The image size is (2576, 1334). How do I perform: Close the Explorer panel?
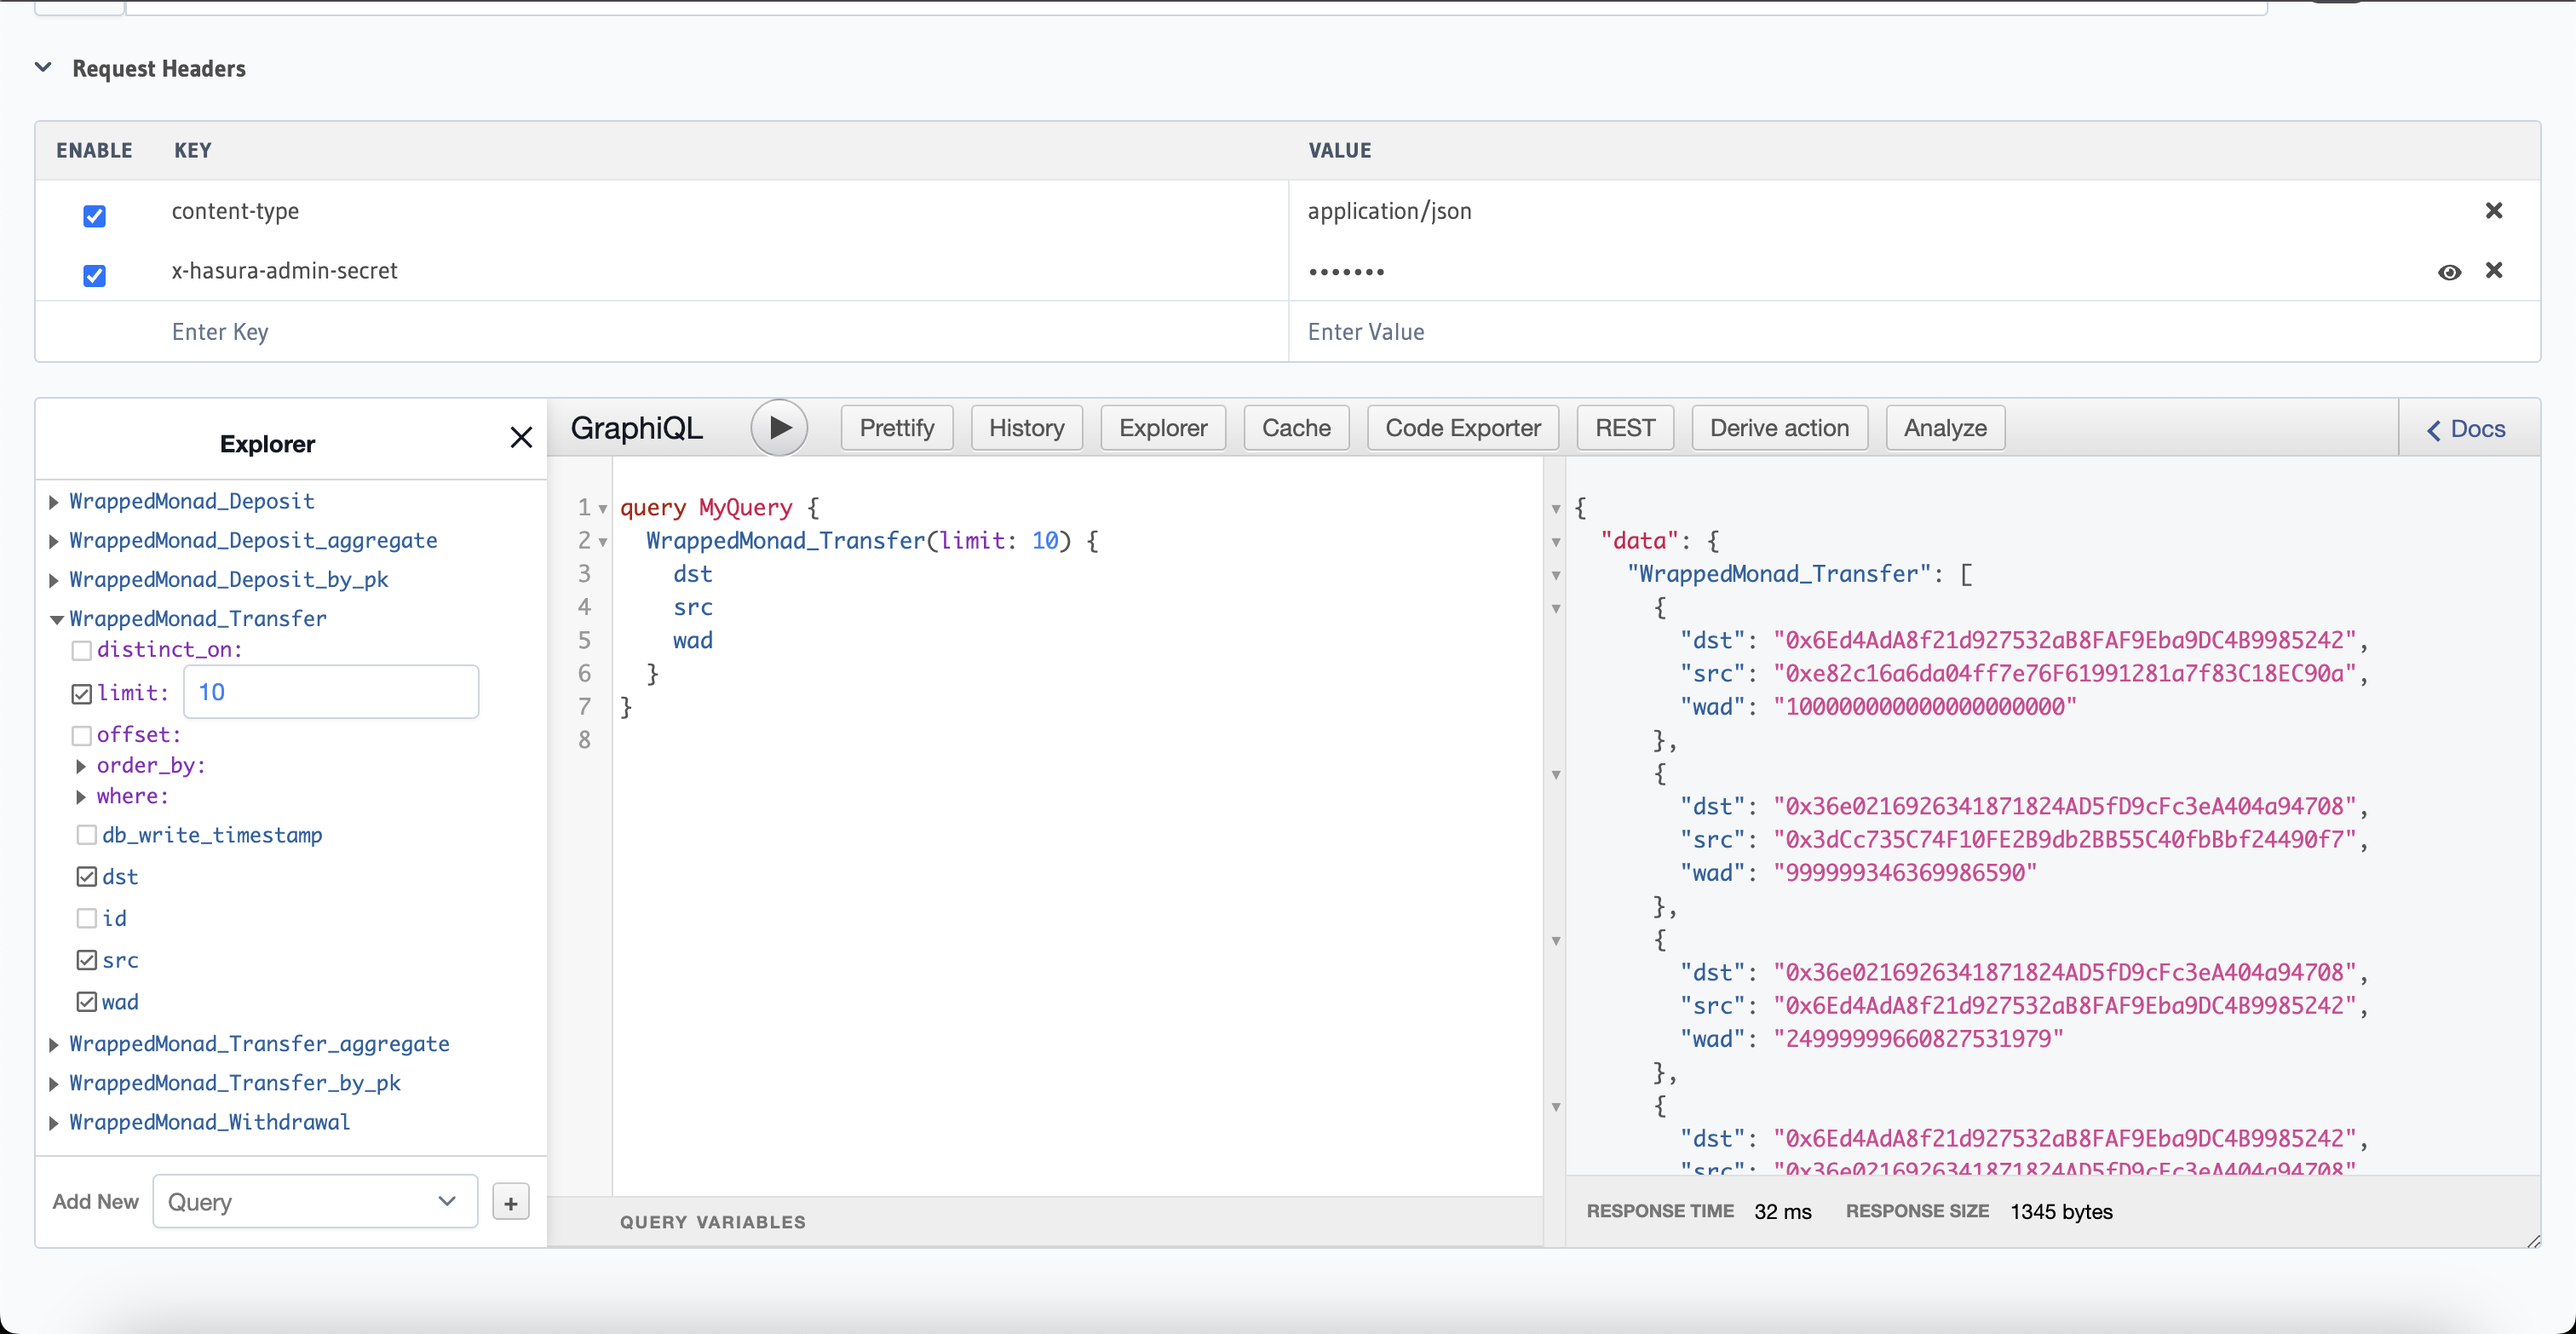(521, 437)
